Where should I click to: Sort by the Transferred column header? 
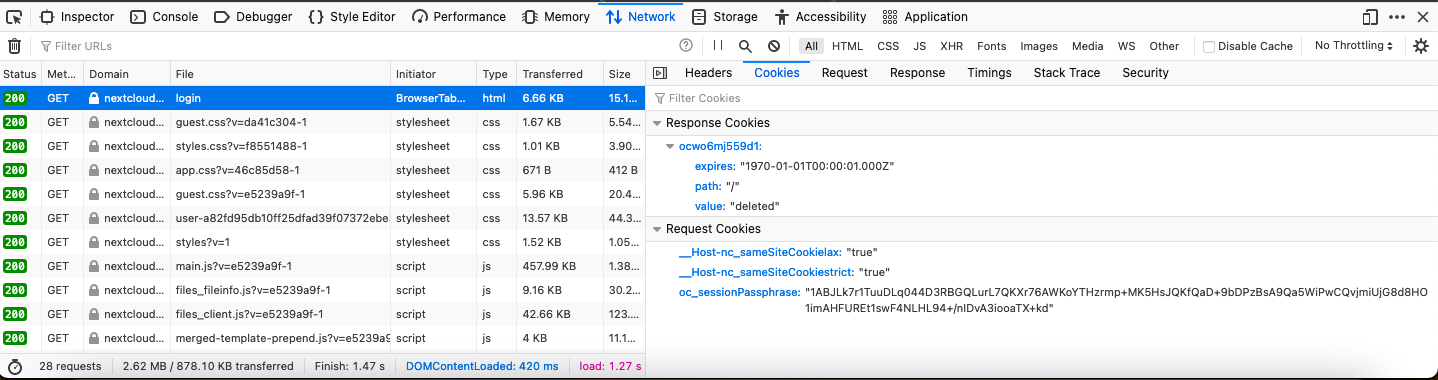559,74
